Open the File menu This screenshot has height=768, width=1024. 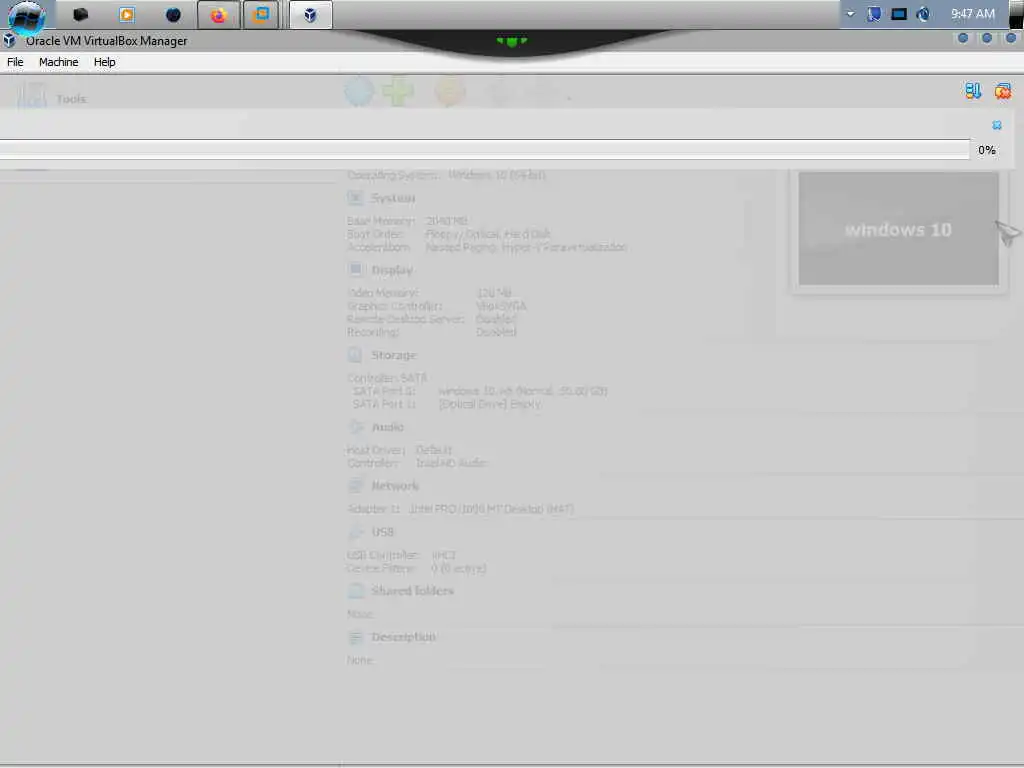(x=15, y=62)
